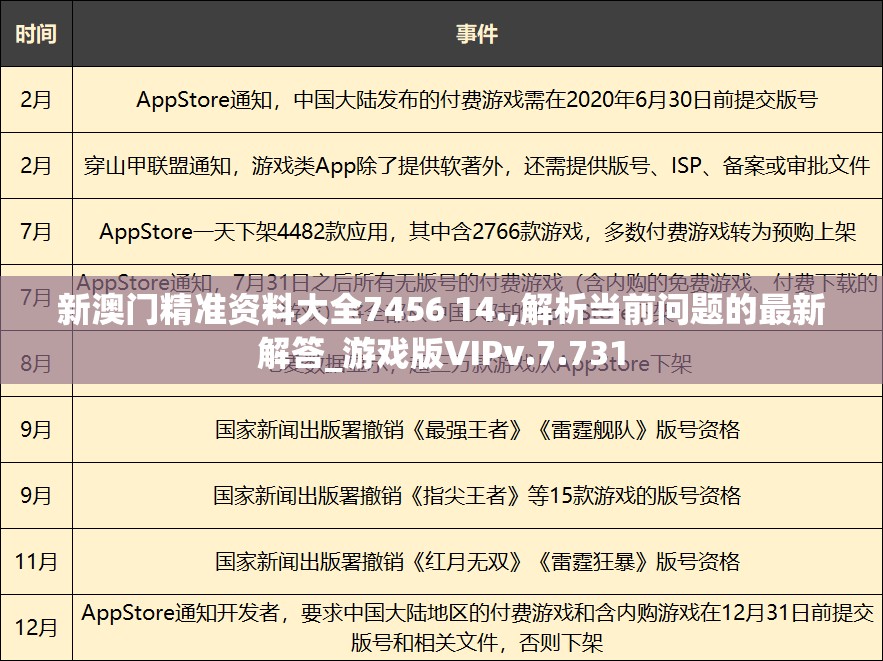Select 9月 cell in the 《指尖王者》 row

coord(36,495)
